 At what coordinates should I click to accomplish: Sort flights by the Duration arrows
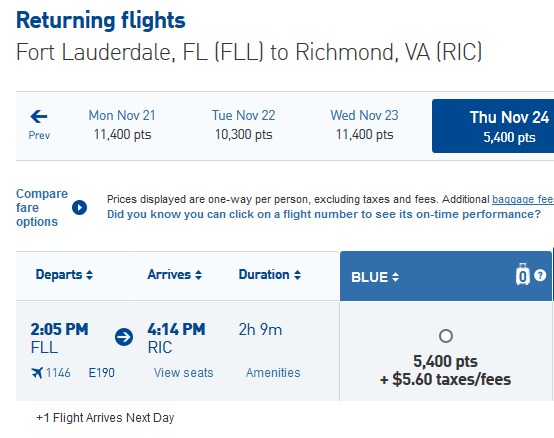[x=297, y=275]
